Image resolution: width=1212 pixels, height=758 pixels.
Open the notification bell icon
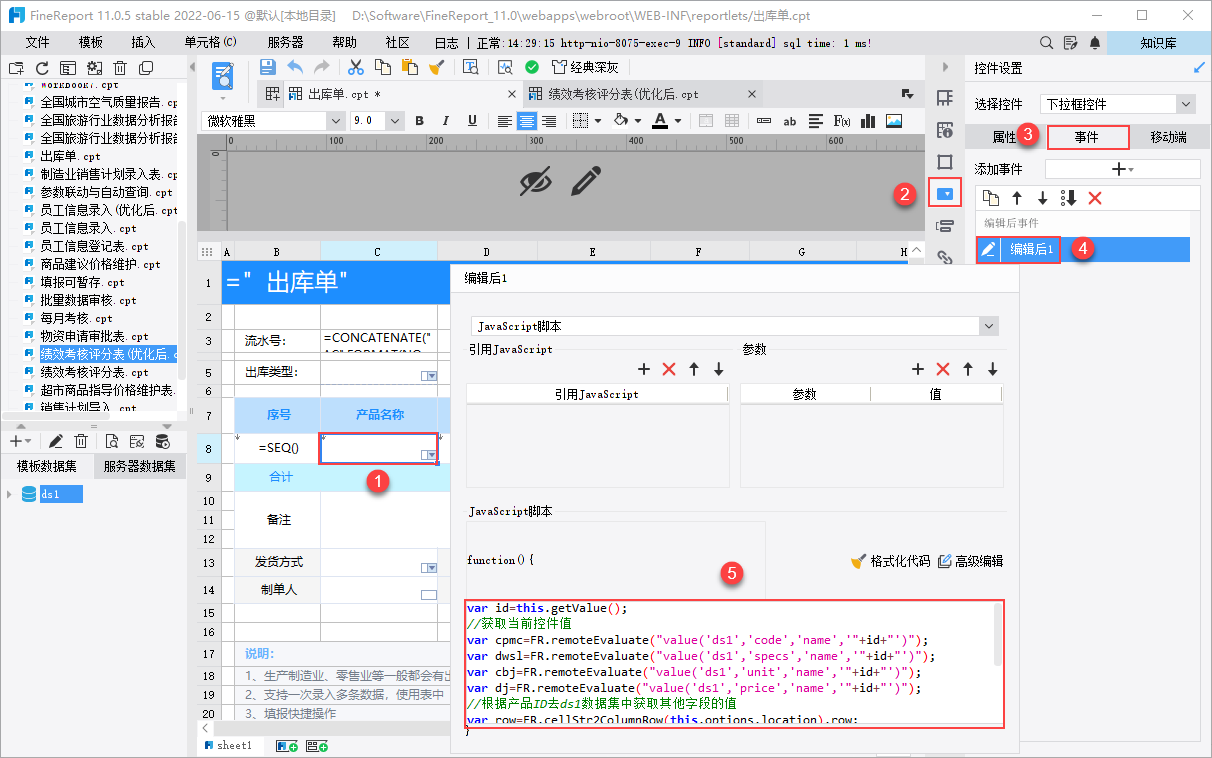1095,43
